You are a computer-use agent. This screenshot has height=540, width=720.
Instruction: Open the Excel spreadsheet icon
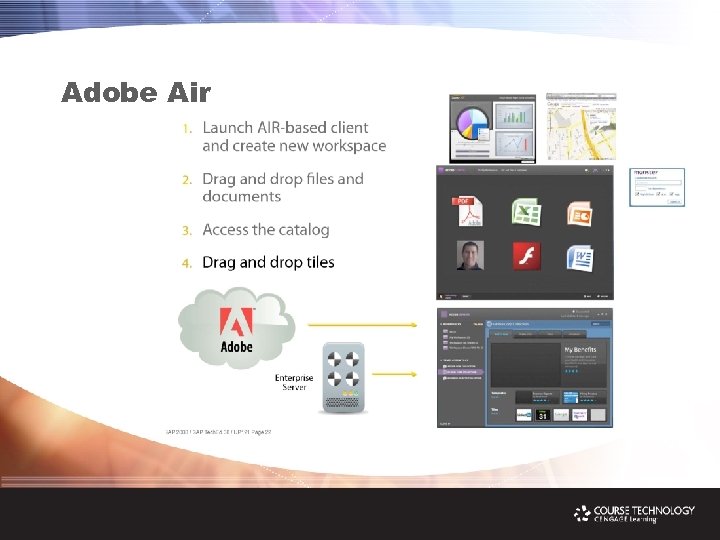point(527,212)
